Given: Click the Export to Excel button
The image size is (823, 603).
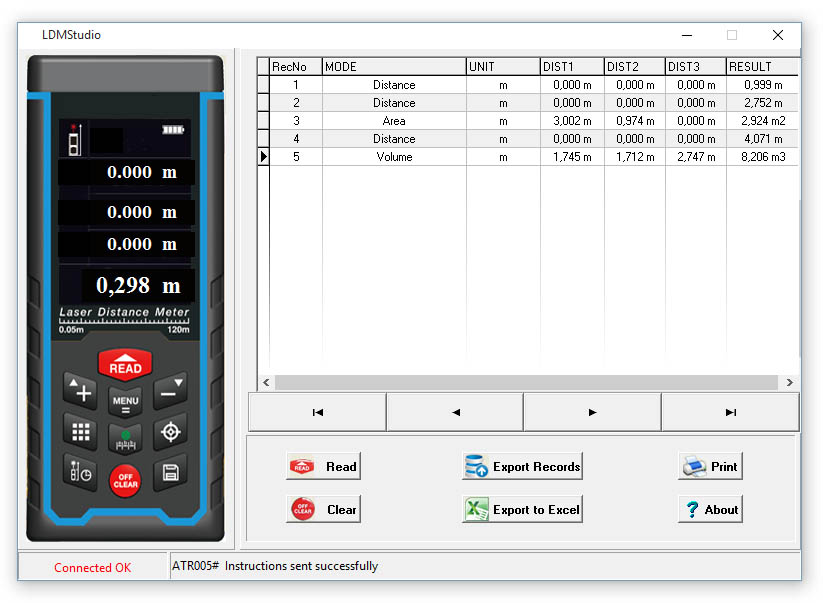Looking at the screenshot, I should tap(522, 510).
